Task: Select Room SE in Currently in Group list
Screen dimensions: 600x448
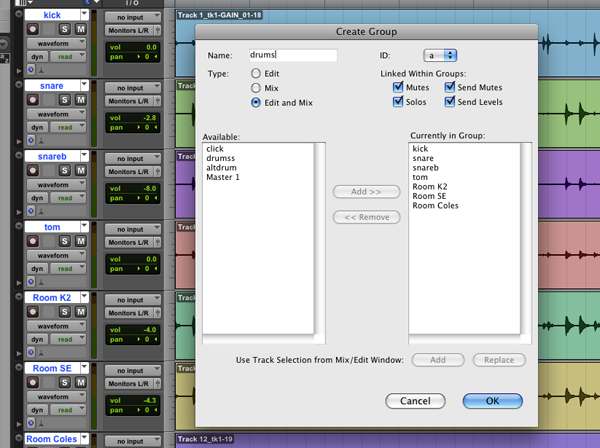Action: [430, 196]
